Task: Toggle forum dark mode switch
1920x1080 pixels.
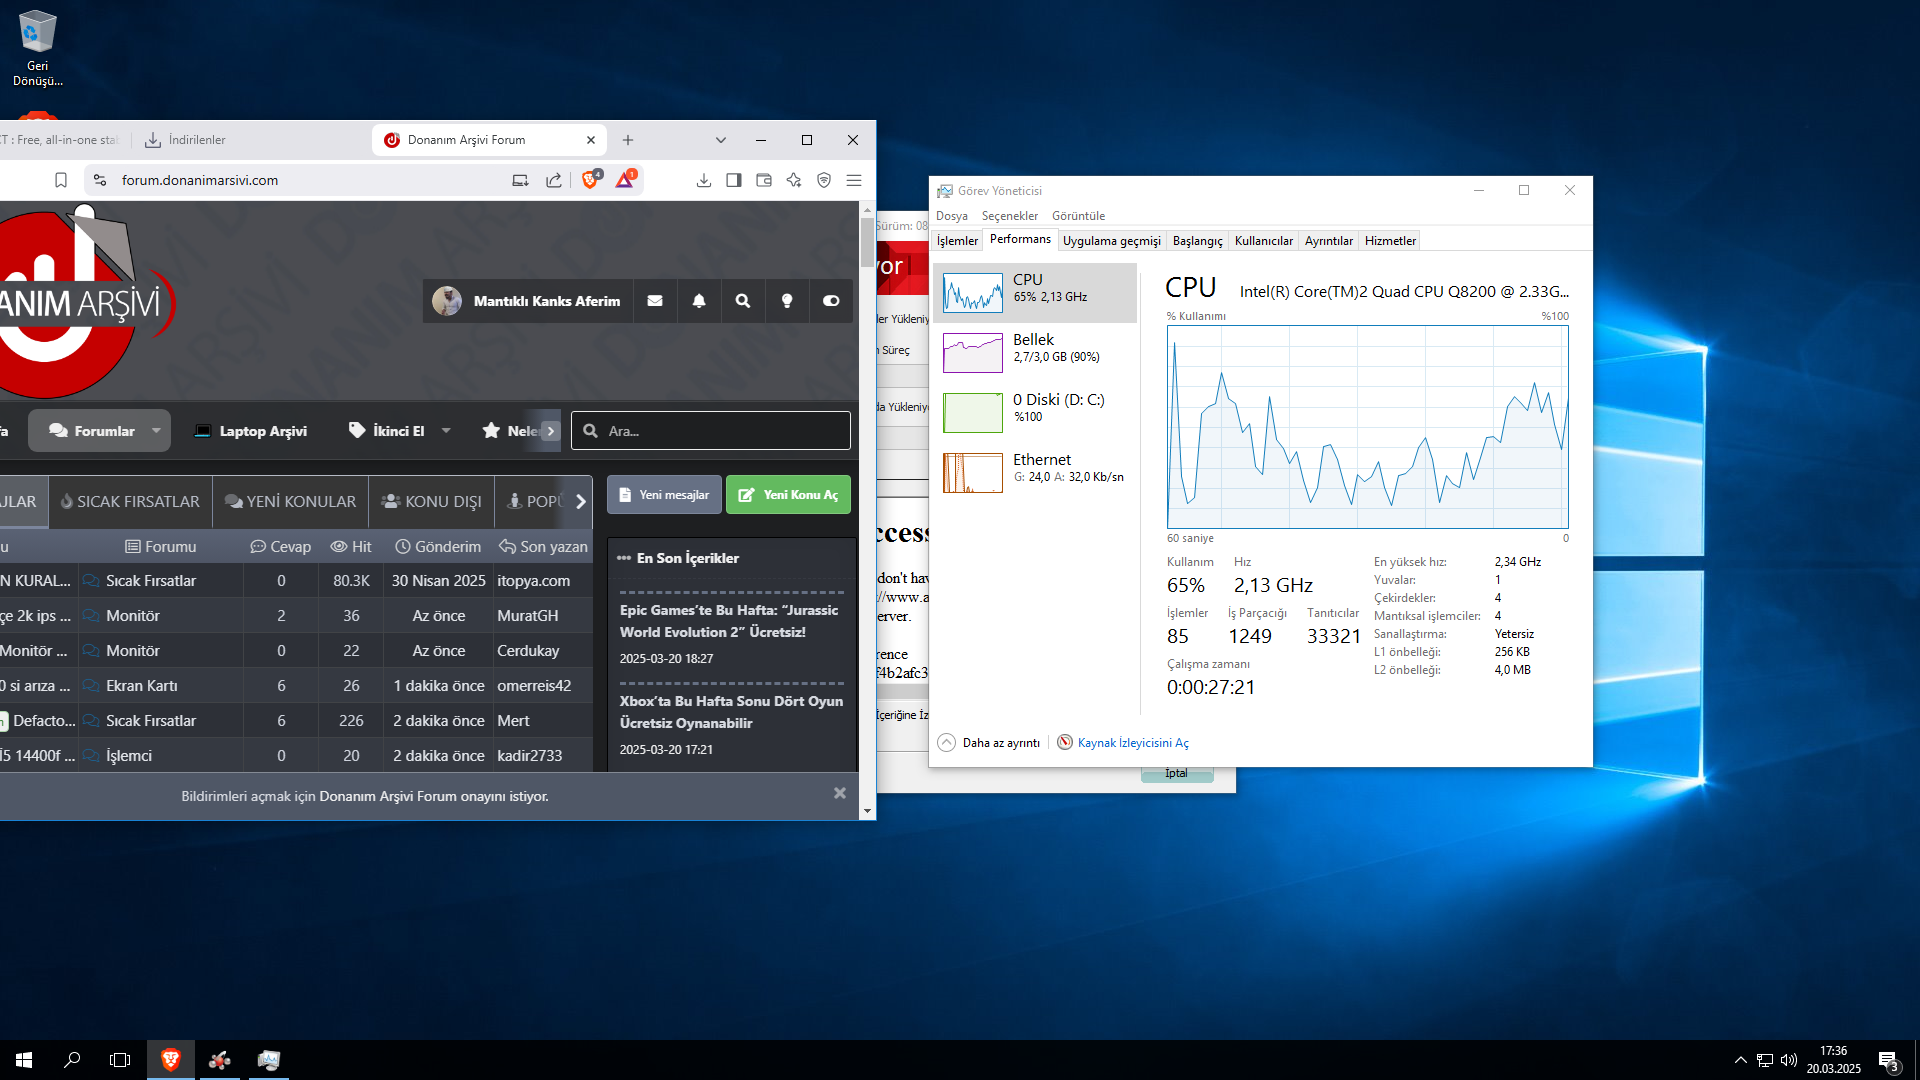Action: point(831,301)
